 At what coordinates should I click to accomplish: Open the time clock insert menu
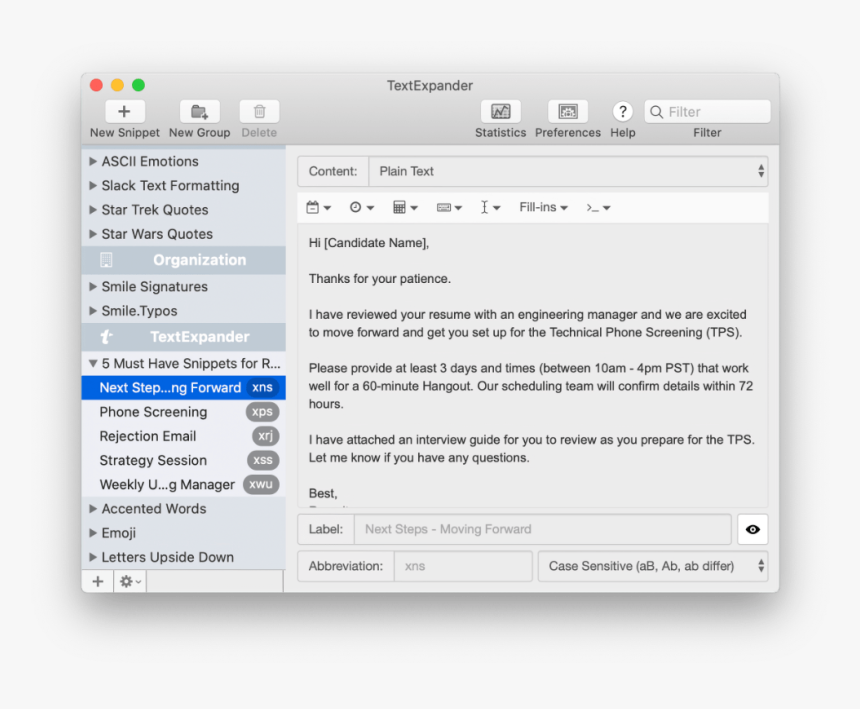pos(362,207)
